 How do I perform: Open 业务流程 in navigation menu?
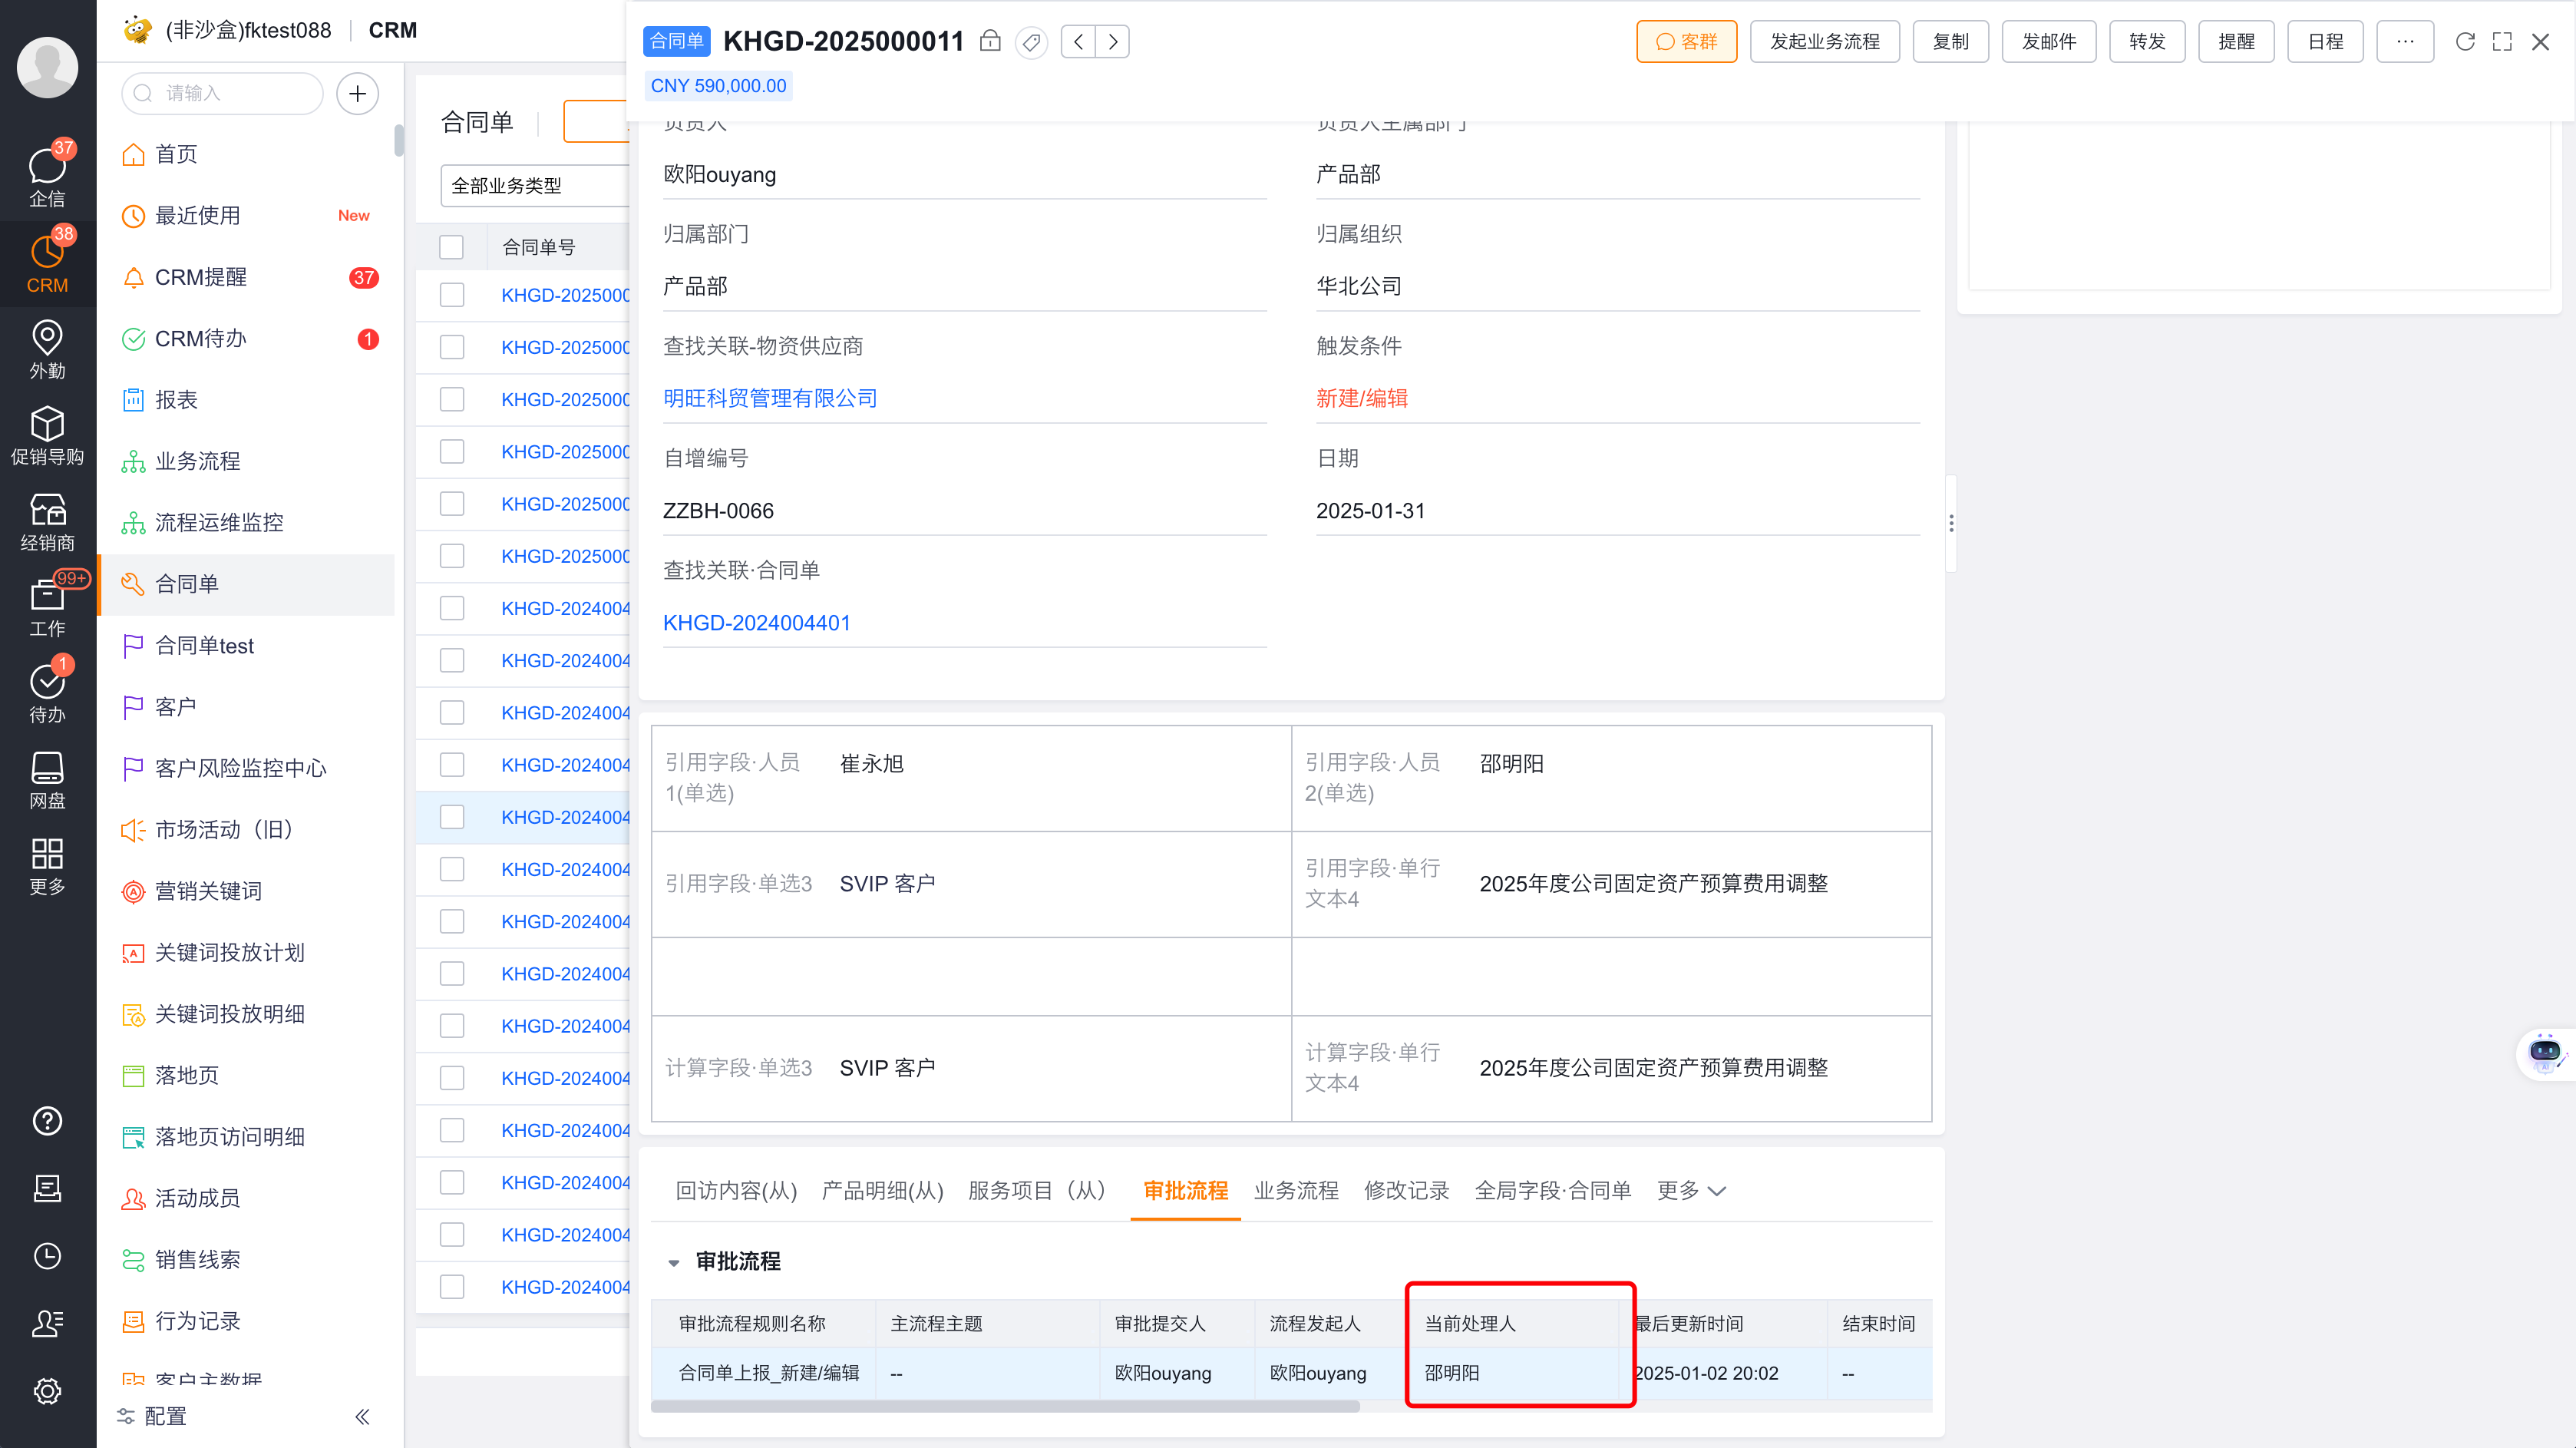click(x=246, y=461)
